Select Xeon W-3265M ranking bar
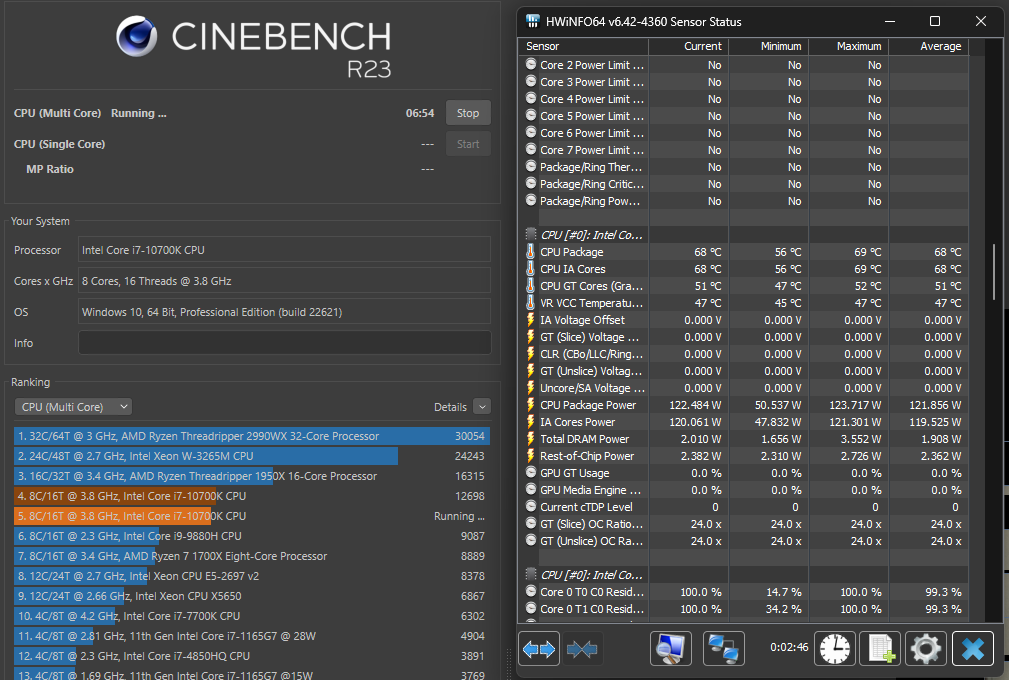This screenshot has height=680, width=1009. (252, 456)
